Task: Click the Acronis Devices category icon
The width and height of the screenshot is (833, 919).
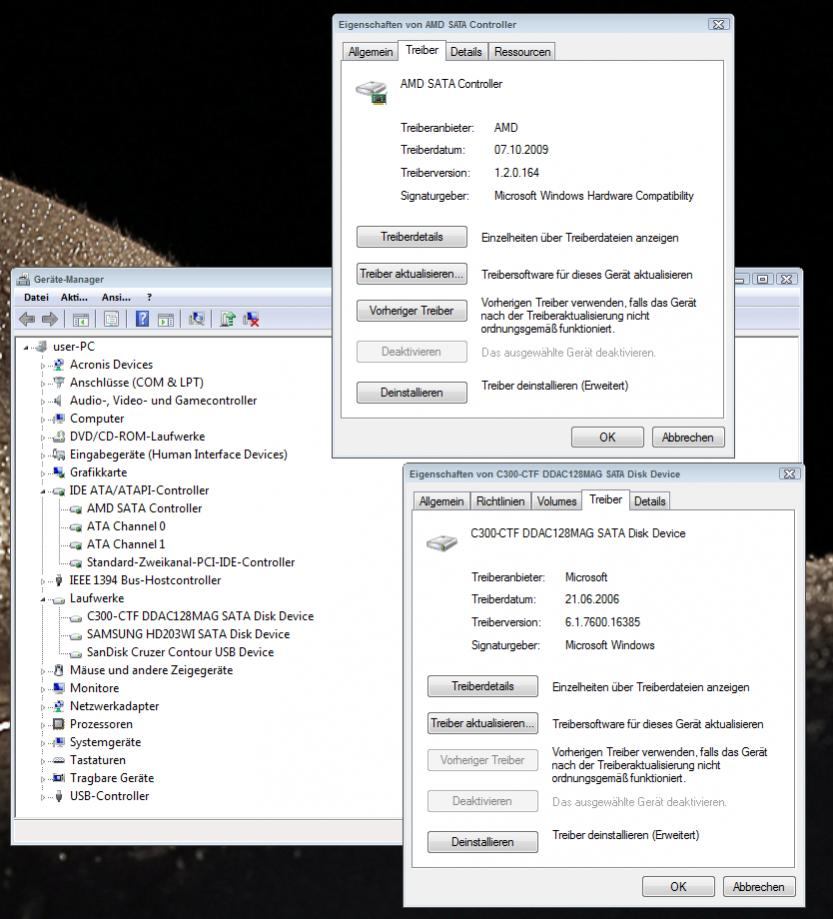Action: 58,365
